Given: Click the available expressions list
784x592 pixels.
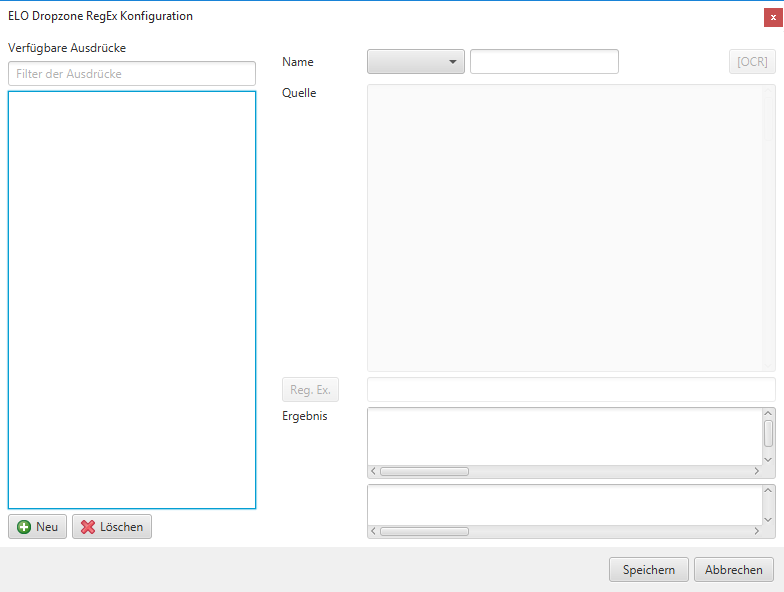Looking at the screenshot, I should 132,300.
